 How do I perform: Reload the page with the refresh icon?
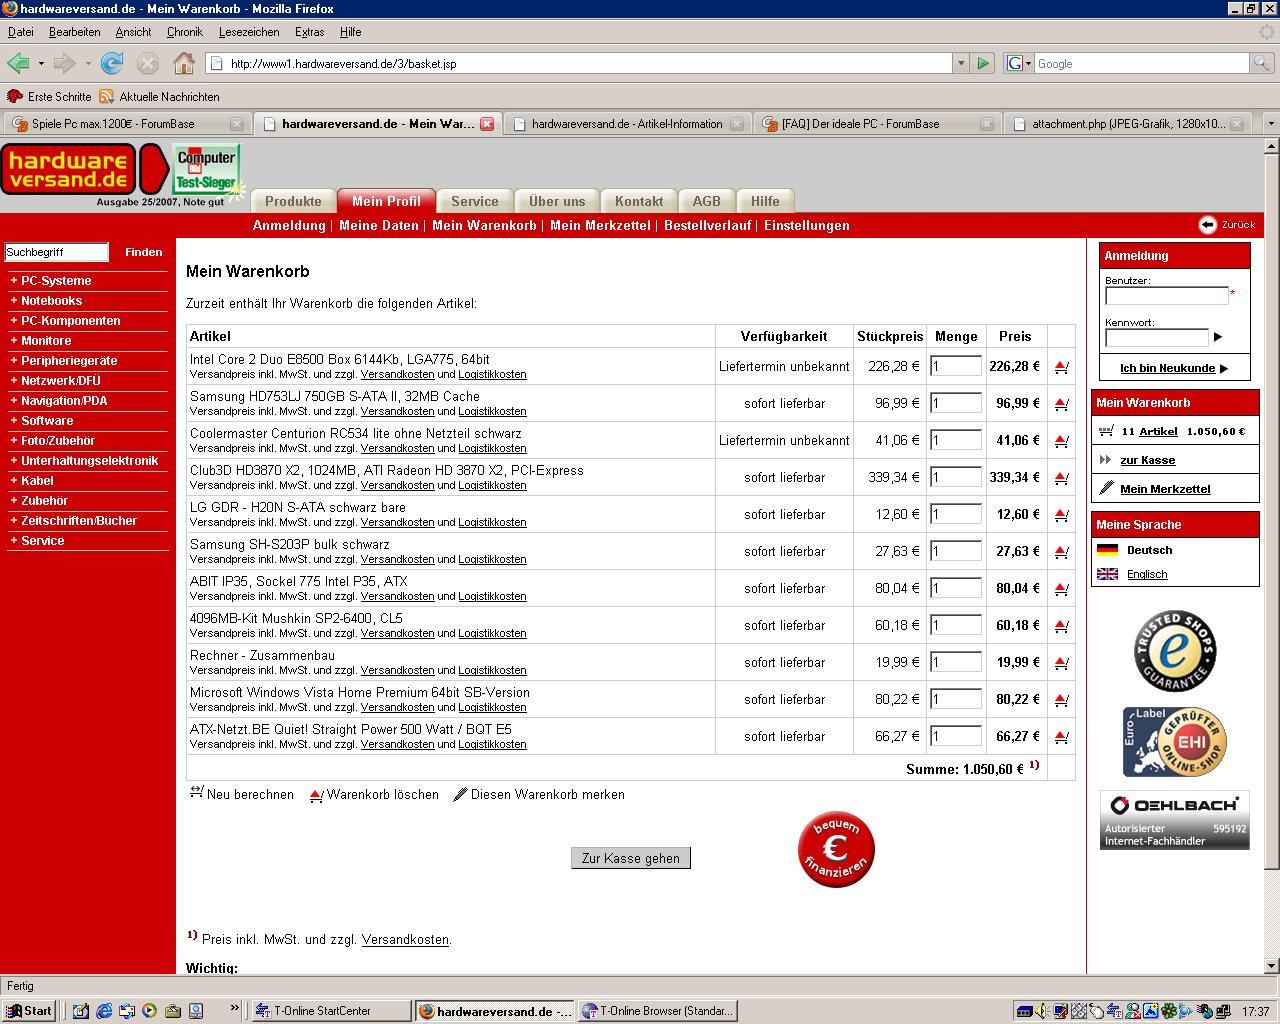tap(112, 63)
